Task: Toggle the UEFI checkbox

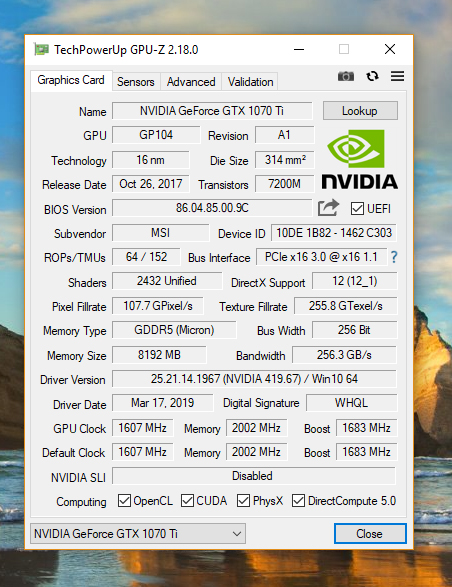Action: [x=357, y=209]
